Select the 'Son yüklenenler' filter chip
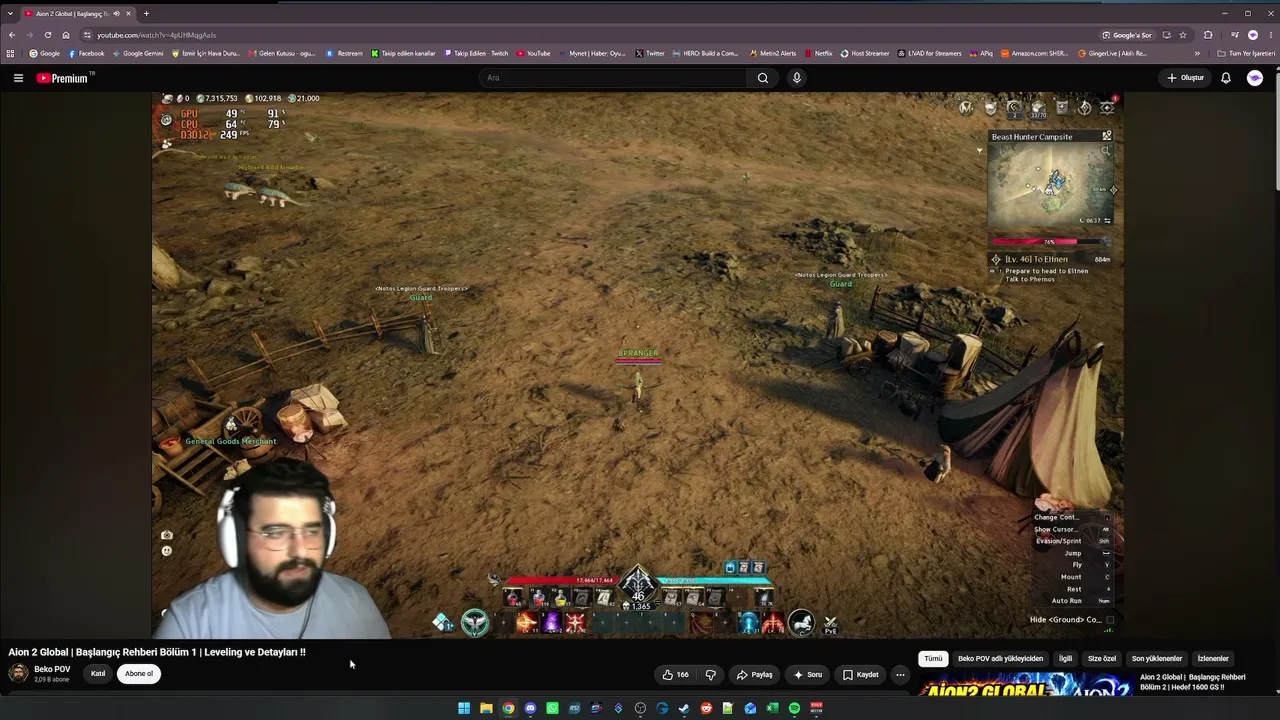The image size is (1280, 720). [1157, 659]
